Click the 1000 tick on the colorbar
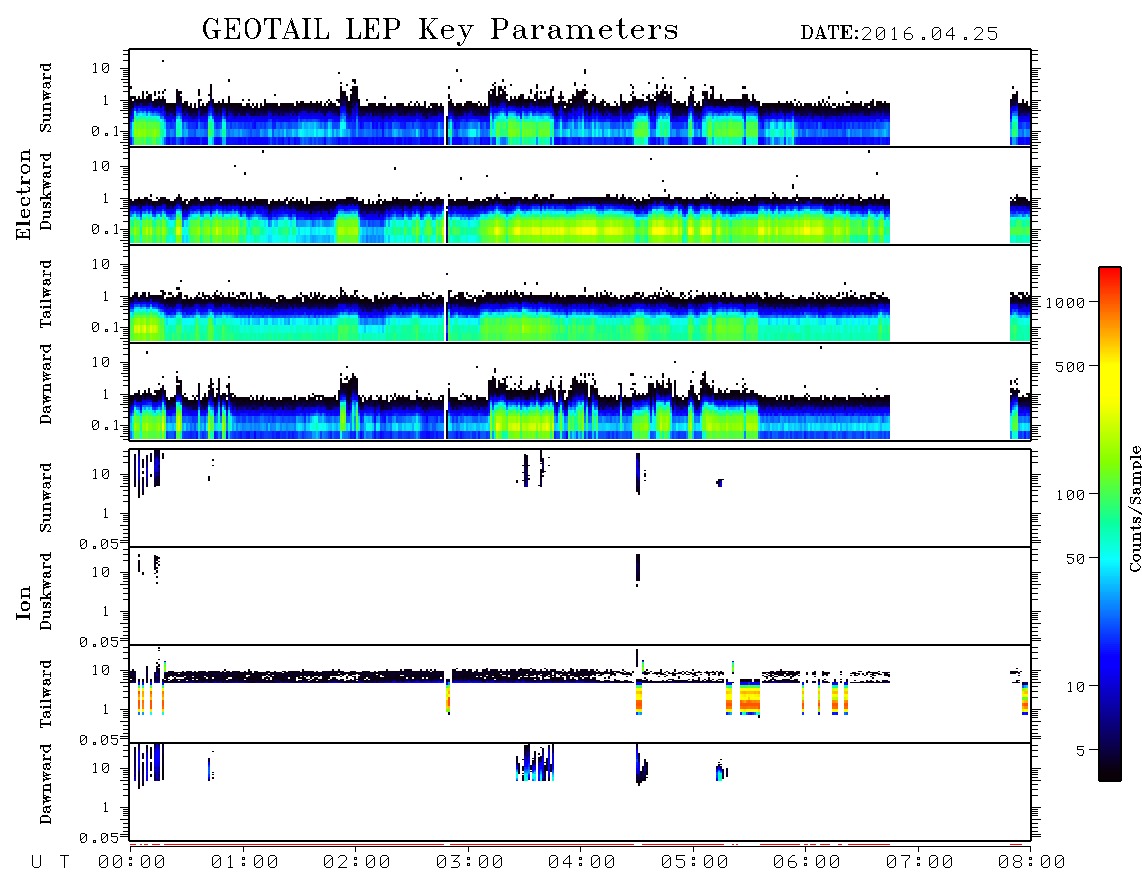The width and height of the screenshot is (1142, 880). [x=1065, y=302]
